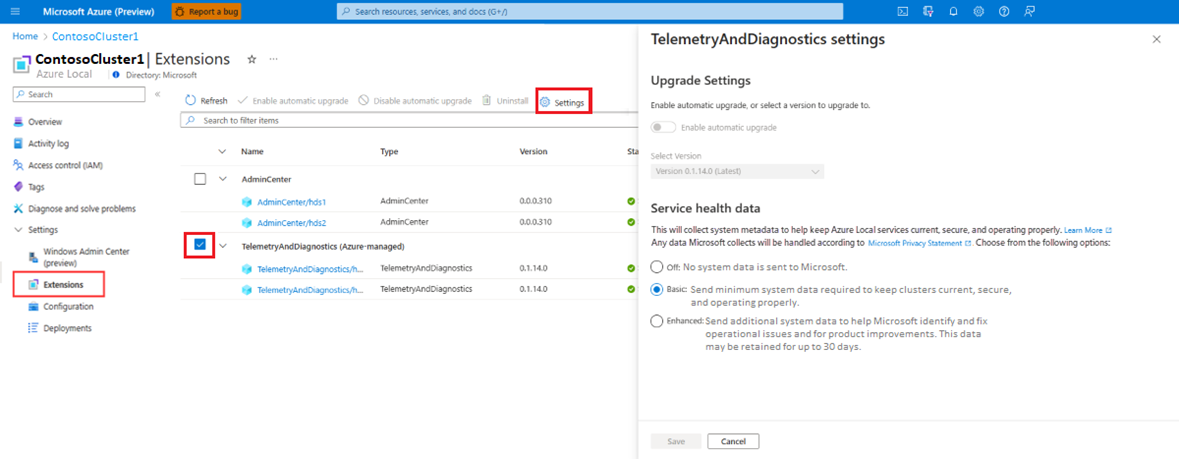Uncheck the TelemetryAndDiagnostics group checkbox

[x=200, y=245]
